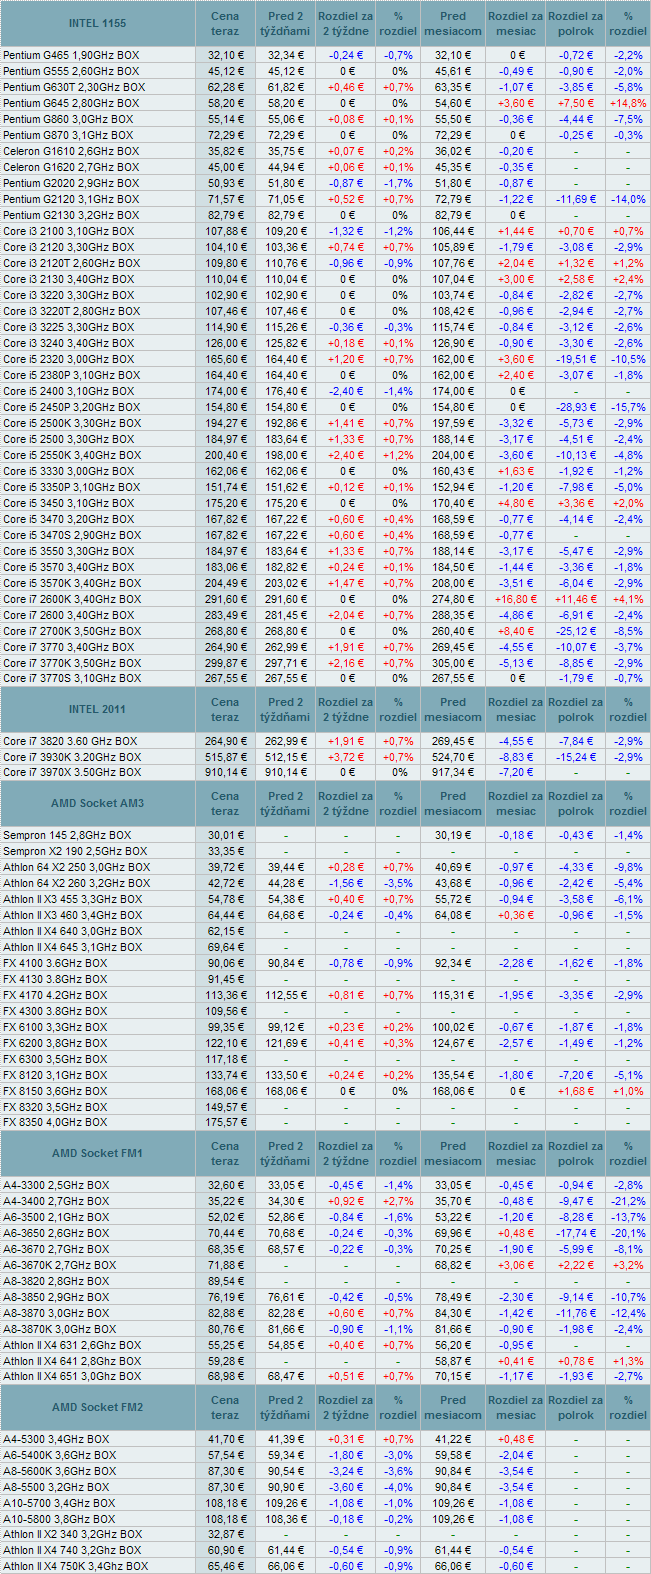Click the '+16,80 €' monthly difference for Core i7 2600K
The width and height of the screenshot is (651, 1574).
(516, 599)
